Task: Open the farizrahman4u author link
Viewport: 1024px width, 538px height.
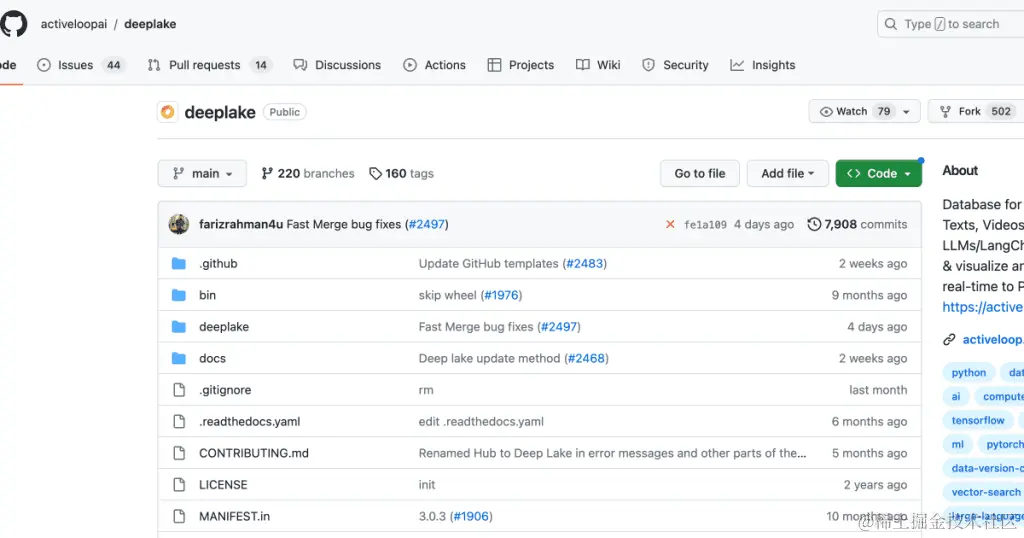Action: 241,224
